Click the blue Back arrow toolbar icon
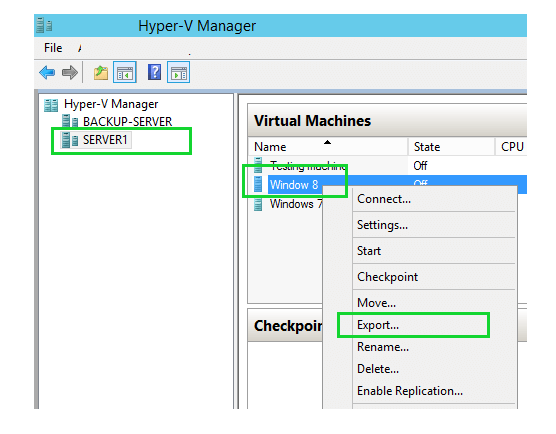 coord(47,73)
